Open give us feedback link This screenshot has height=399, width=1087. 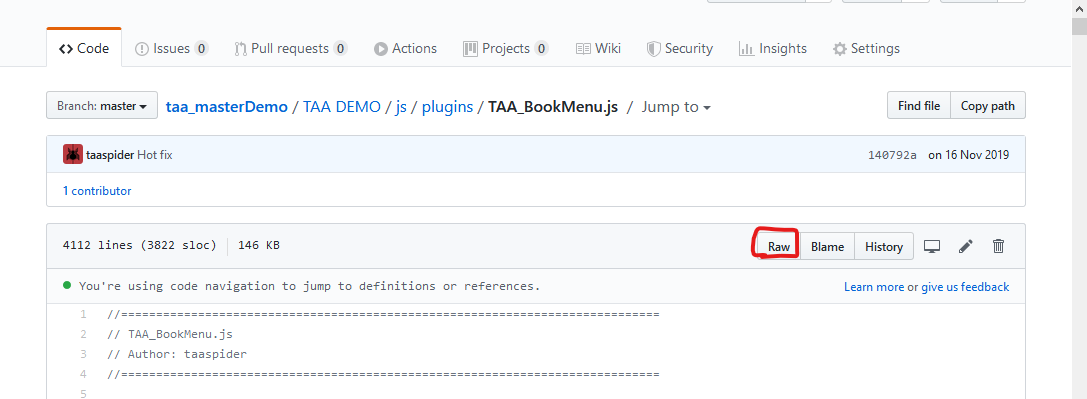[x=965, y=287]
